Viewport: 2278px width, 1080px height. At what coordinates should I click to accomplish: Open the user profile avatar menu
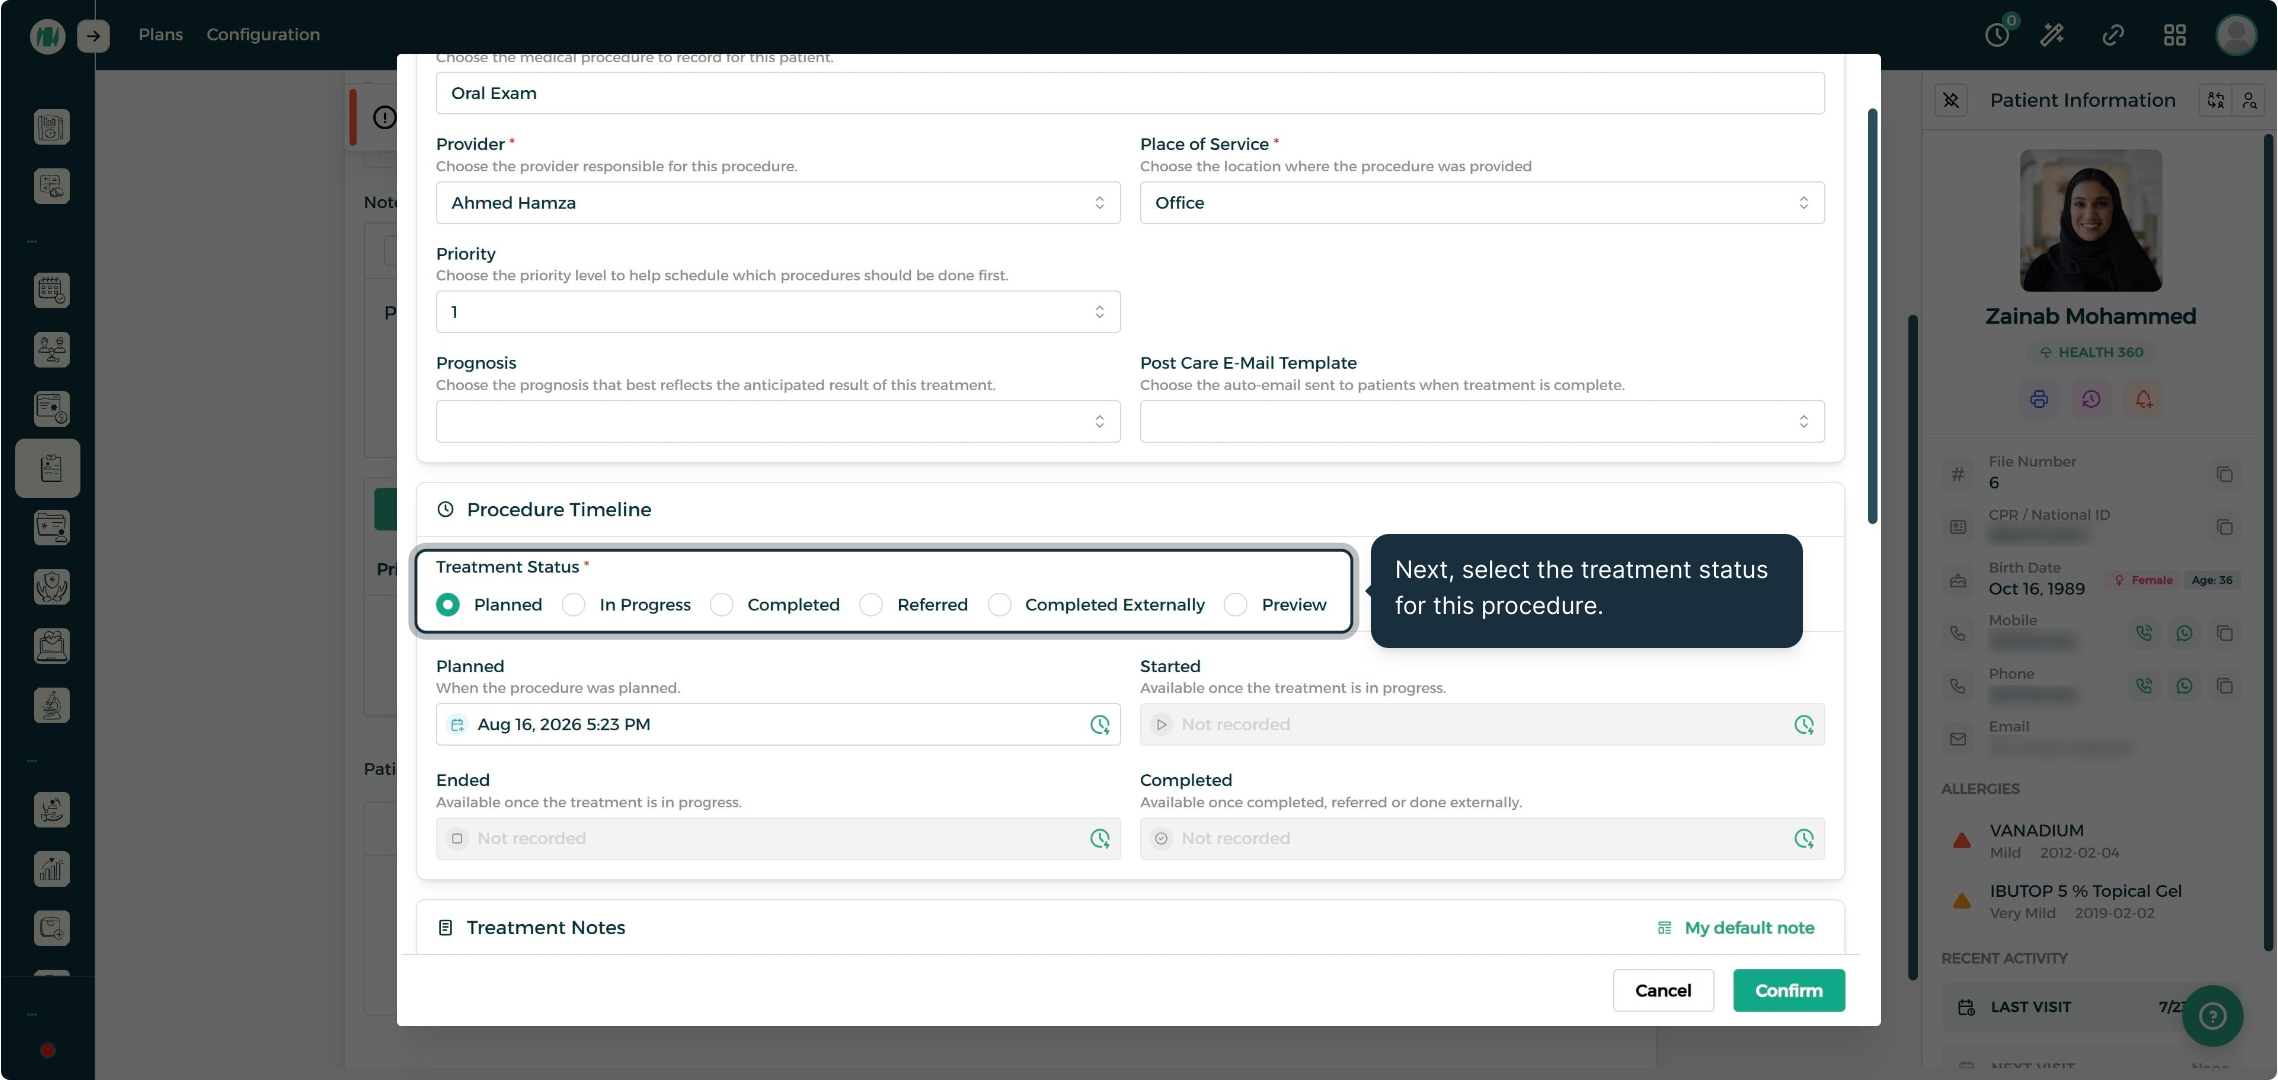[2236, 35]
